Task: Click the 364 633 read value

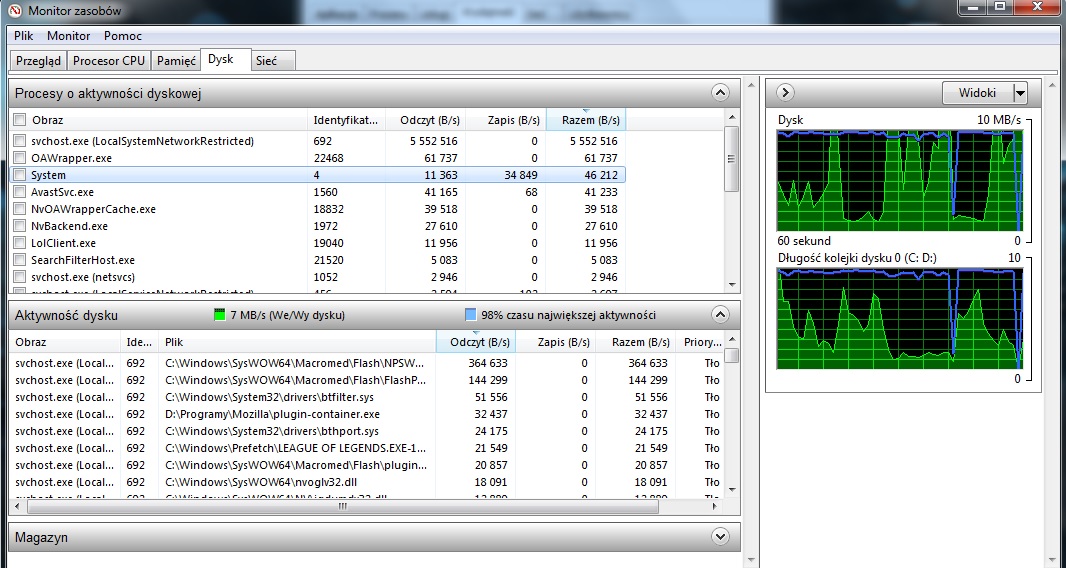Action: (487, 363)
